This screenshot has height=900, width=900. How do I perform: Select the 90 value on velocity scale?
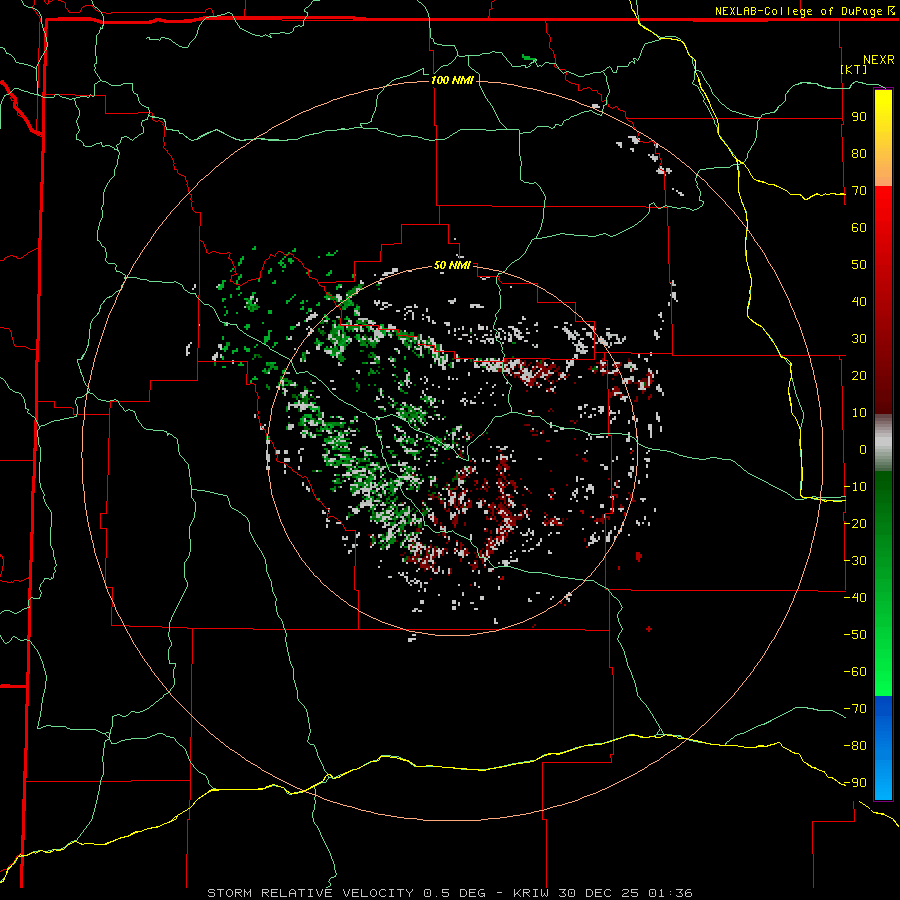pyautogui.click(x=859, y=117)
